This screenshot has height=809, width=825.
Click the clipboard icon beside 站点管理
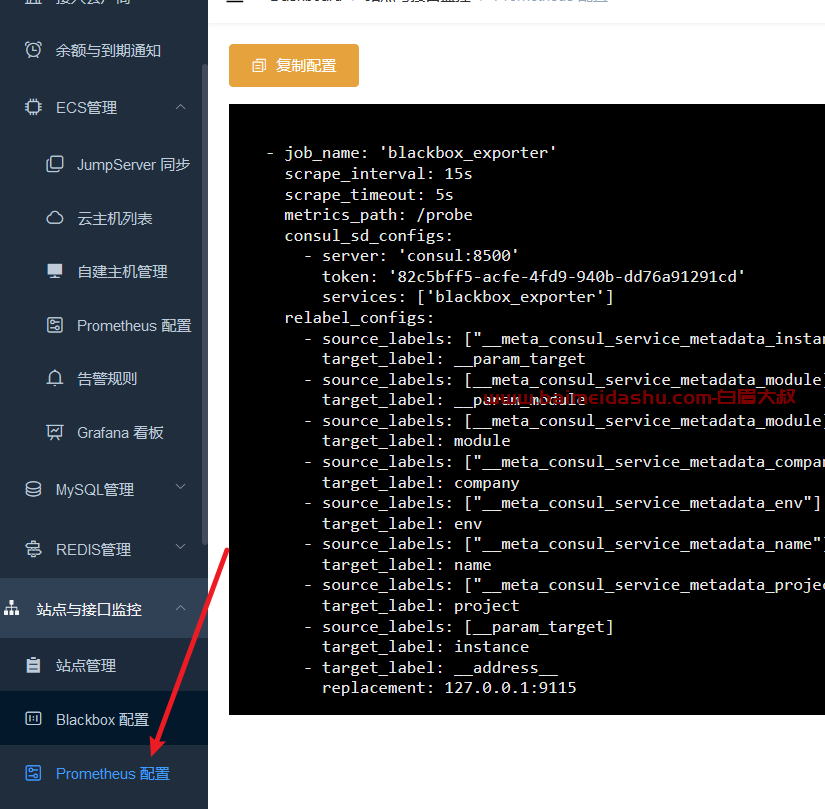pyautogui.click(x=33, y=665)
